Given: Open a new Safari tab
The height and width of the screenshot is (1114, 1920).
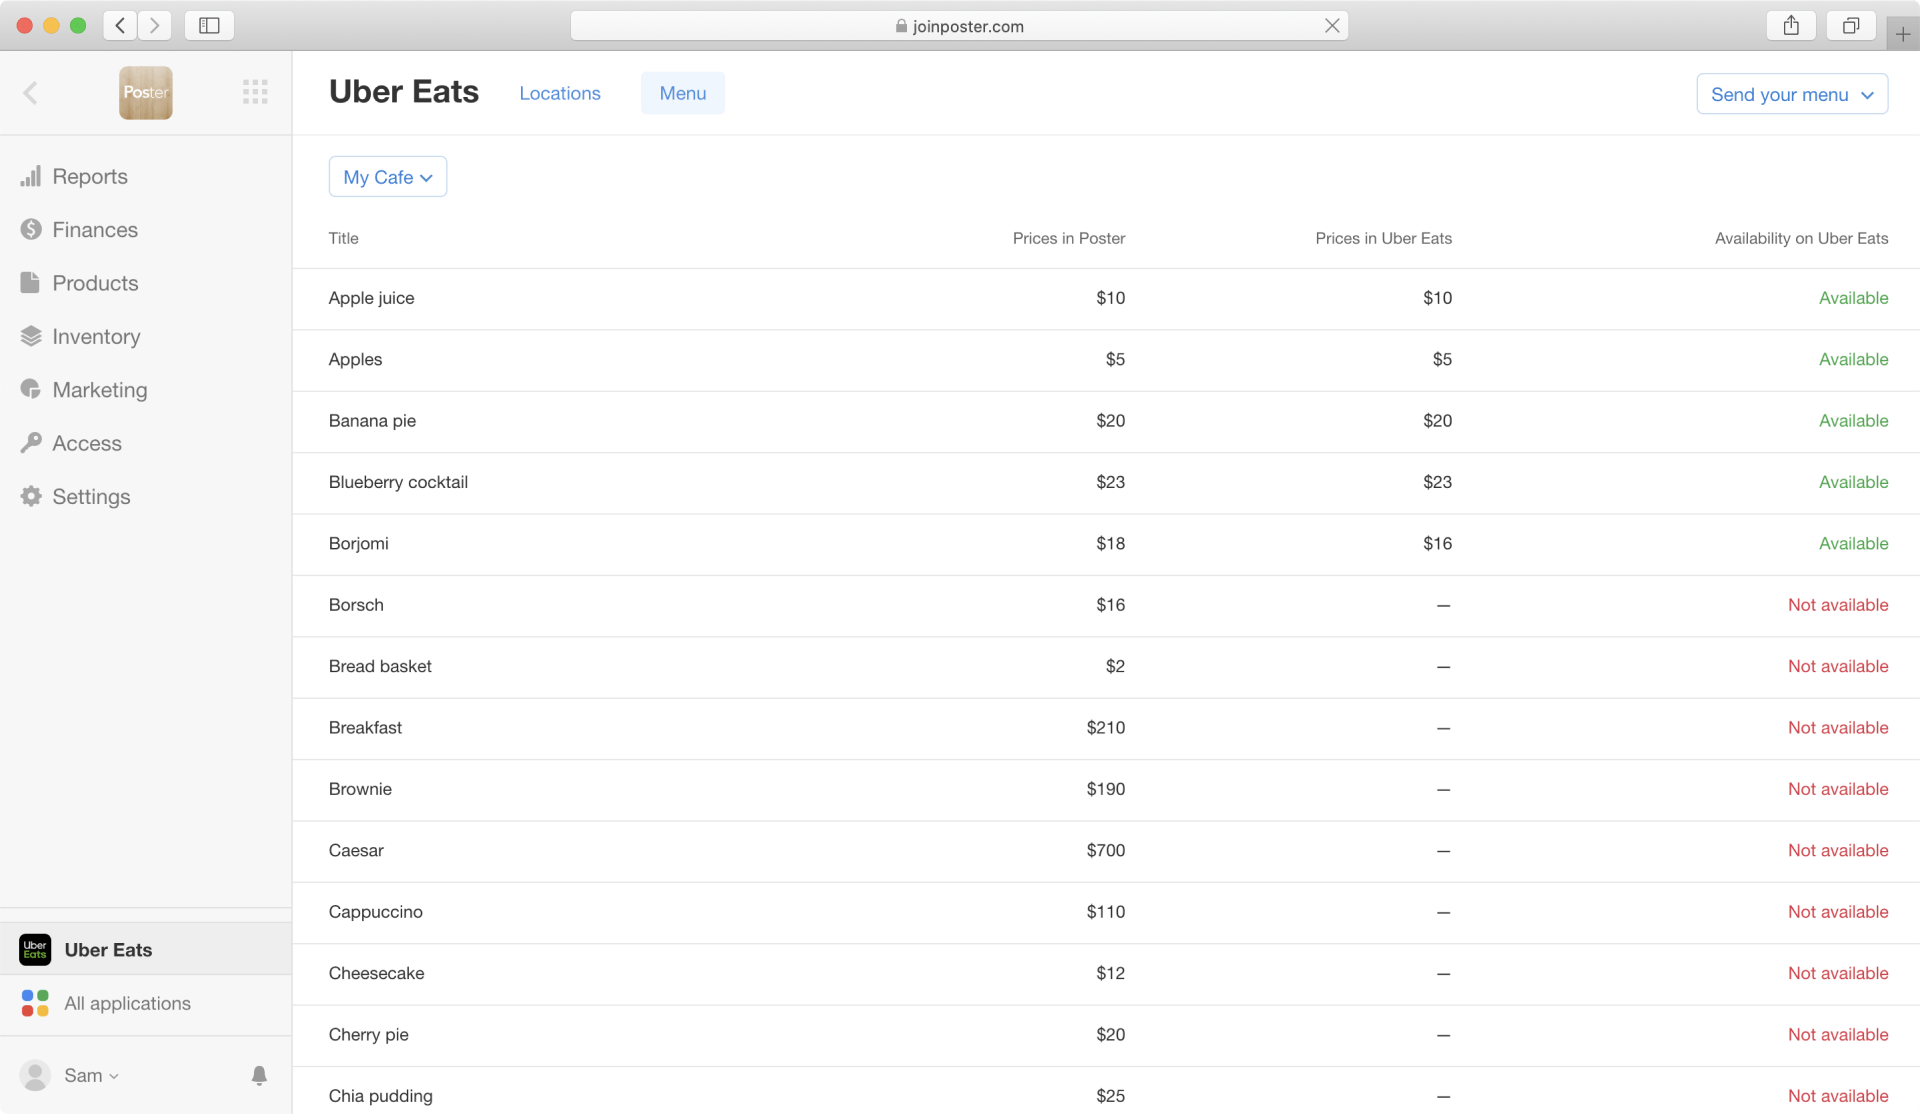Looking at the screenshot, I should 1902,34.
